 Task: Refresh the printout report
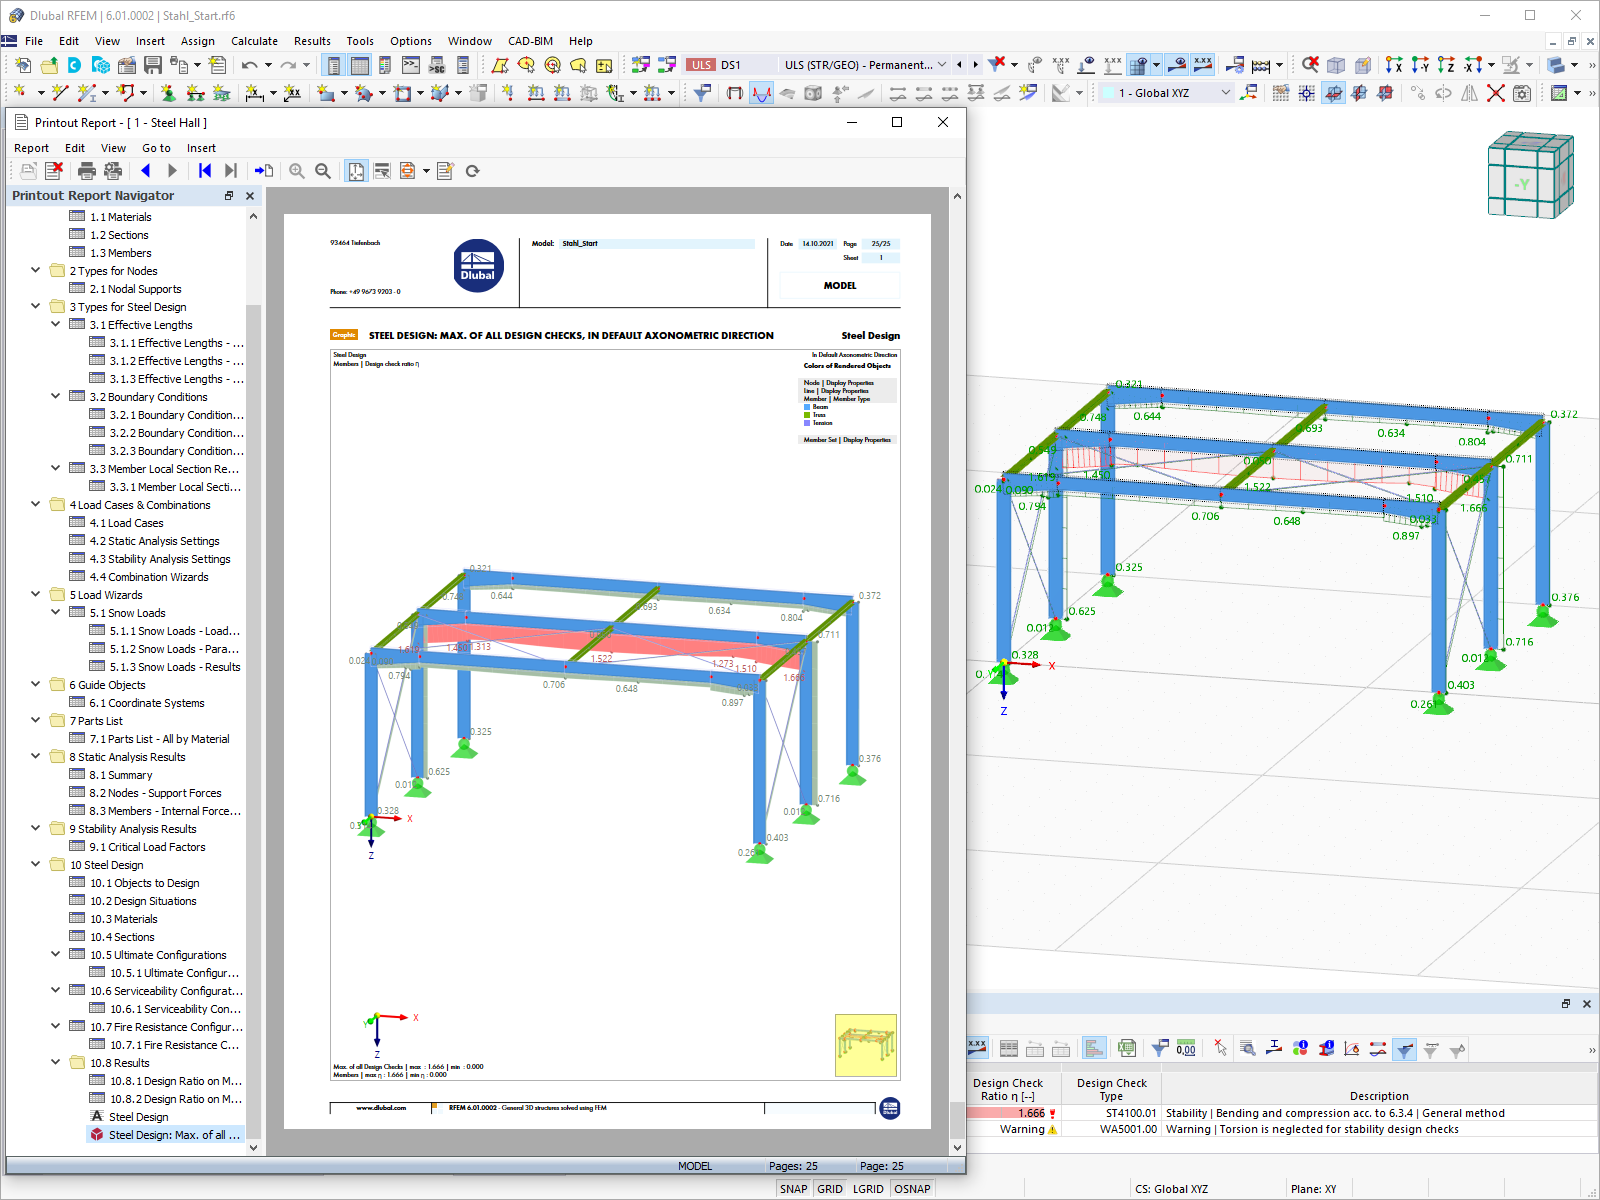pos(472,170)
